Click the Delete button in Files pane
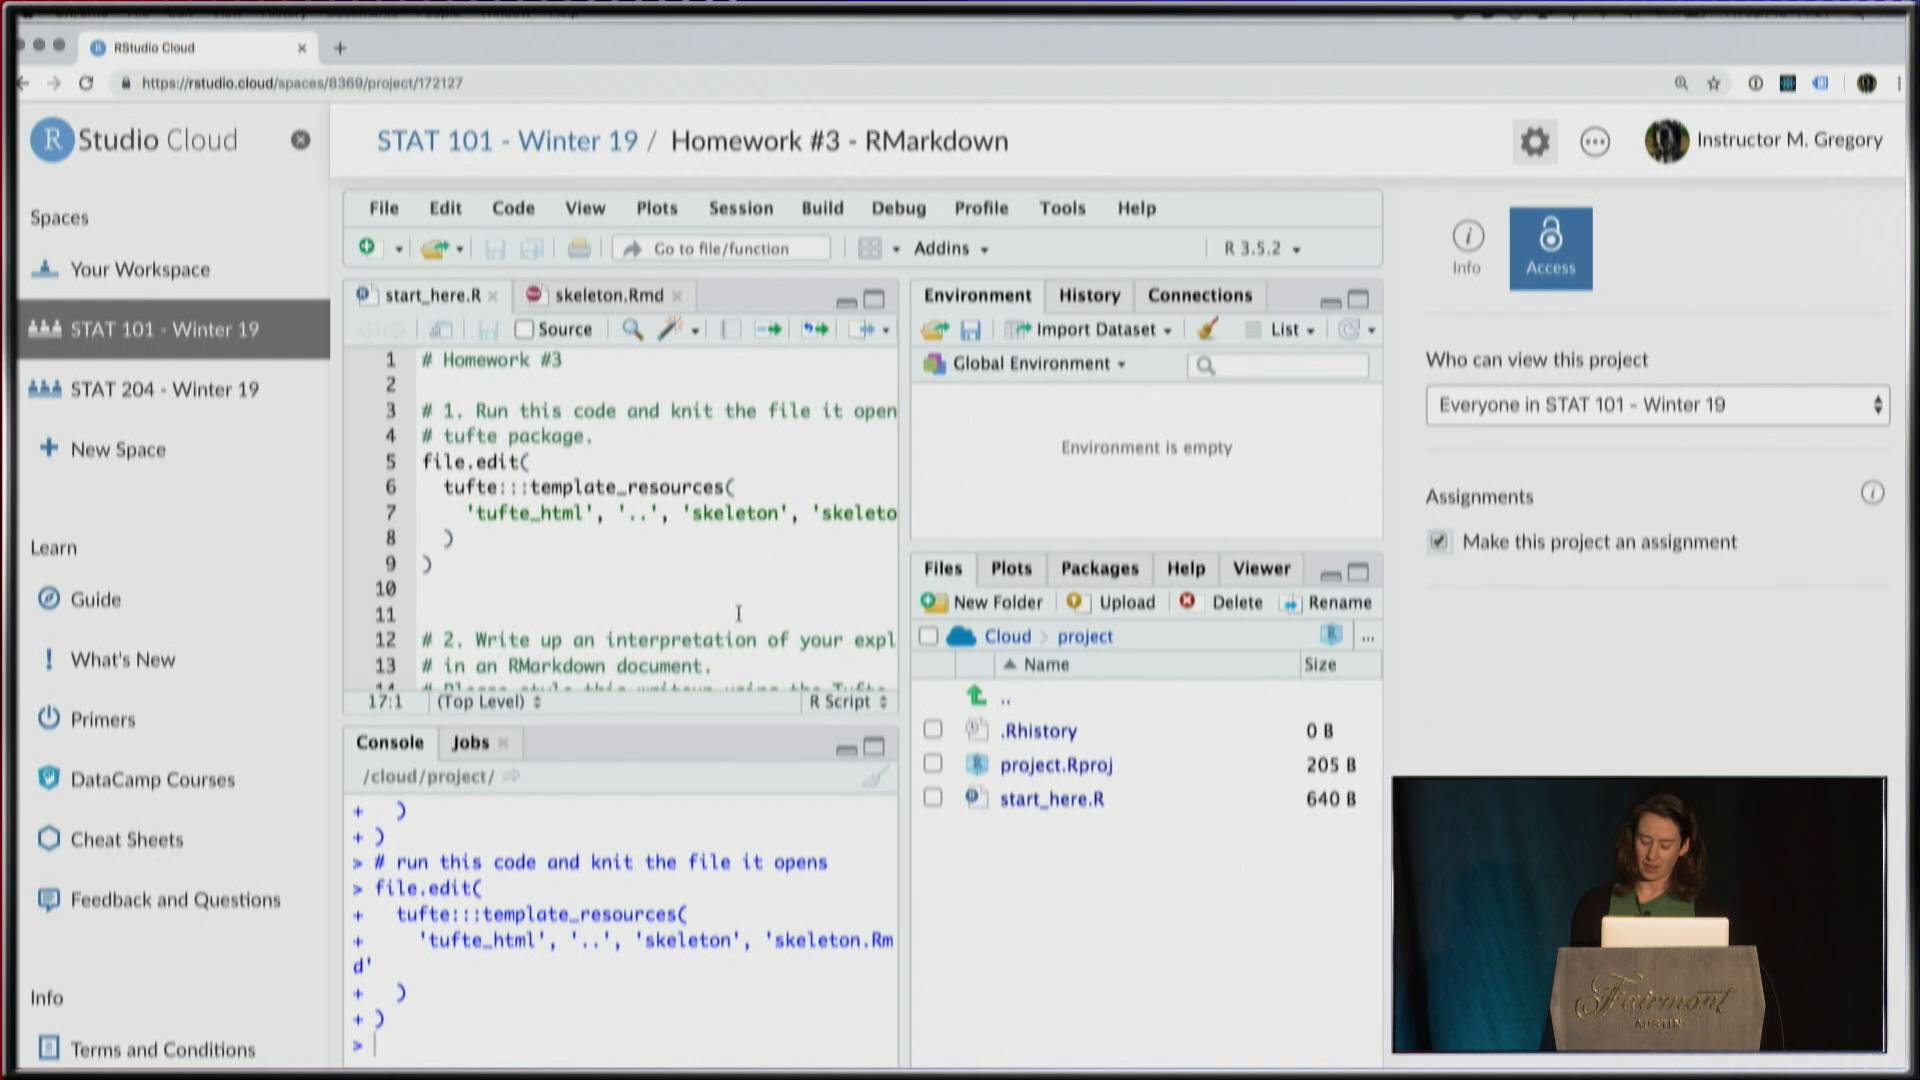Image resolution: width=1920 pixels, height=1080 pixels. tap(1221, 602)
